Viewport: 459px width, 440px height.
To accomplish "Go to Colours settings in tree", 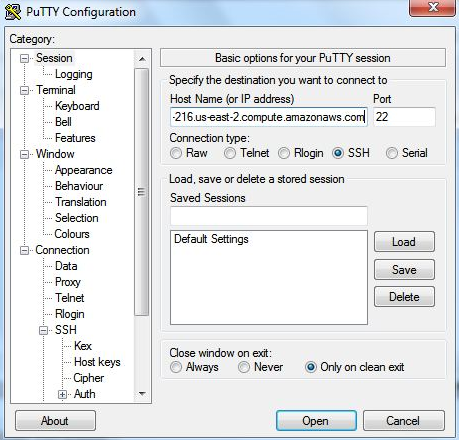I will 72,234.
